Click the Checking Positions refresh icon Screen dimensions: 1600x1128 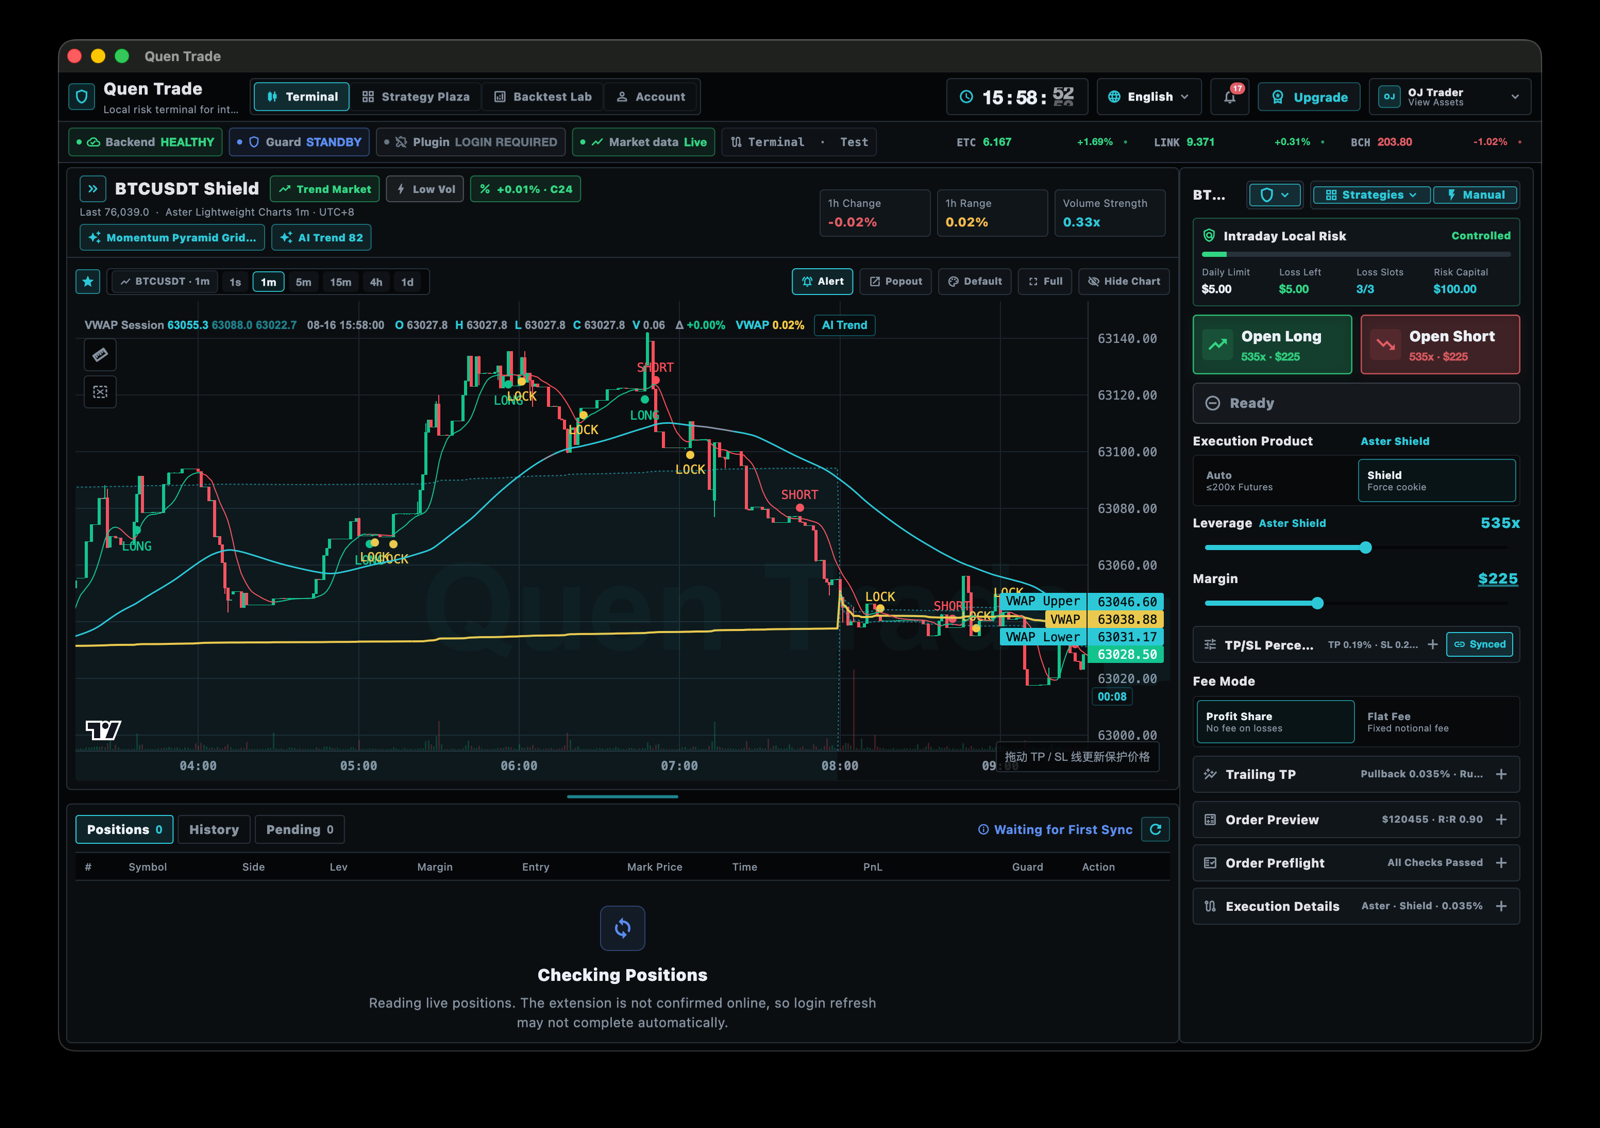pyautogui.click(x=622, y=928)
